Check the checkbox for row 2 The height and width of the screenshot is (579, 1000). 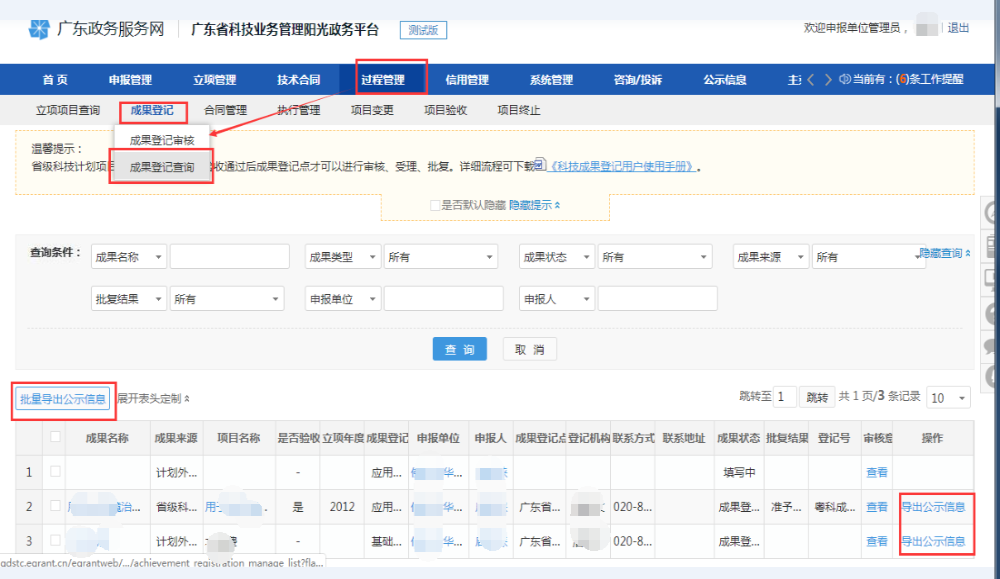[56, 507]
